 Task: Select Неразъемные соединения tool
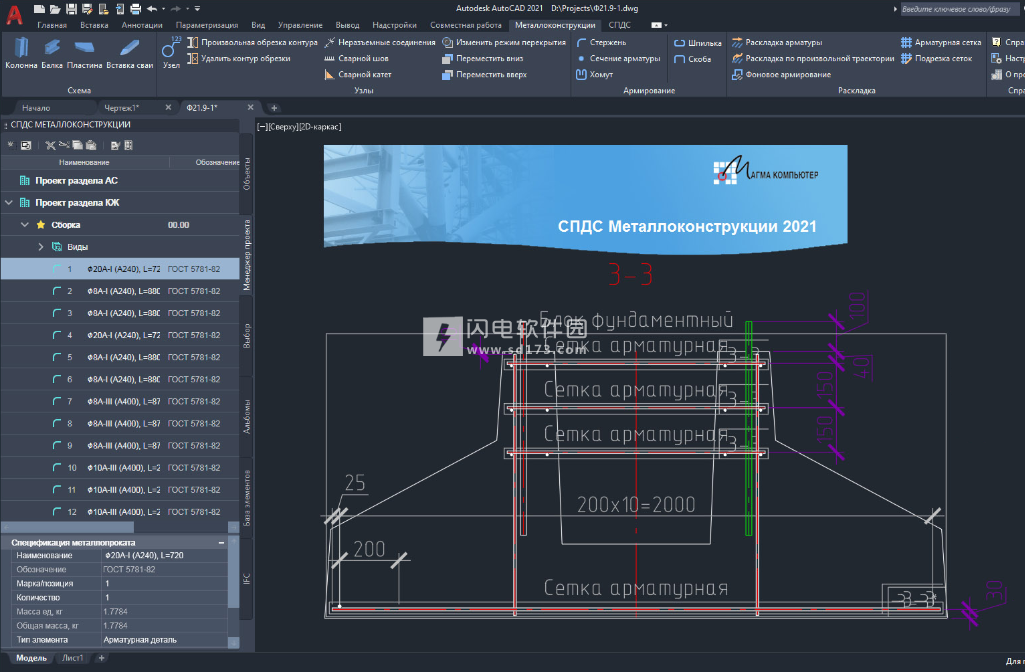point(380,42)
